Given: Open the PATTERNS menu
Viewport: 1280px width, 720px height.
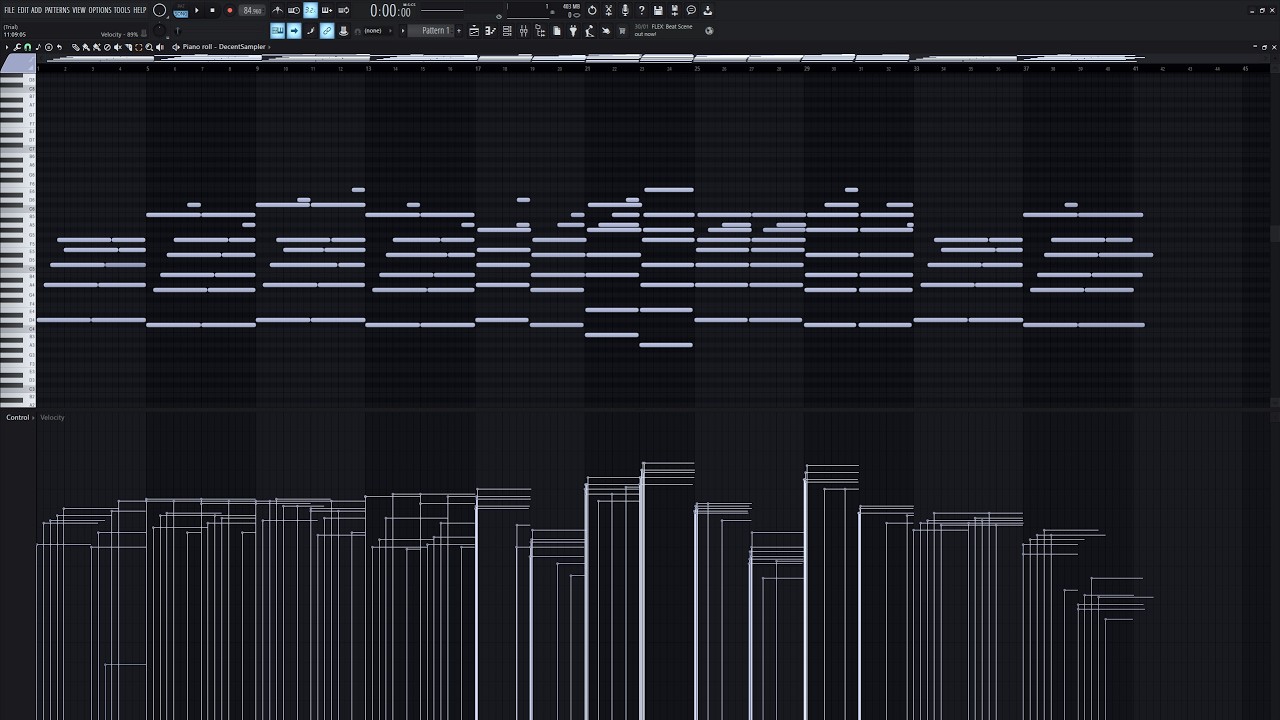Looking at the screenshot, I should click(x=57, y=10).
